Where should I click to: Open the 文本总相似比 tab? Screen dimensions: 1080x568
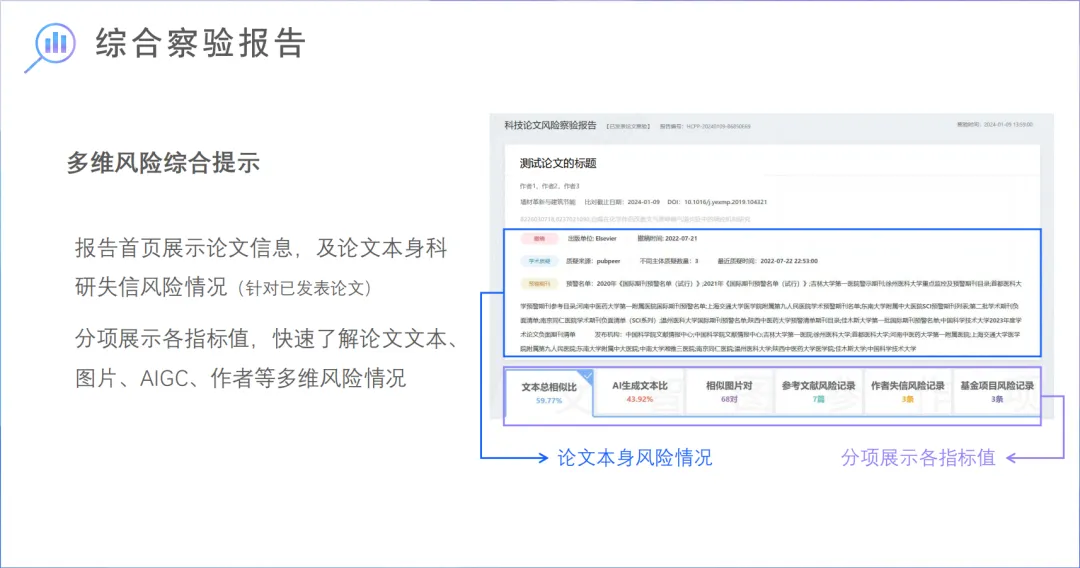point(549,392)
